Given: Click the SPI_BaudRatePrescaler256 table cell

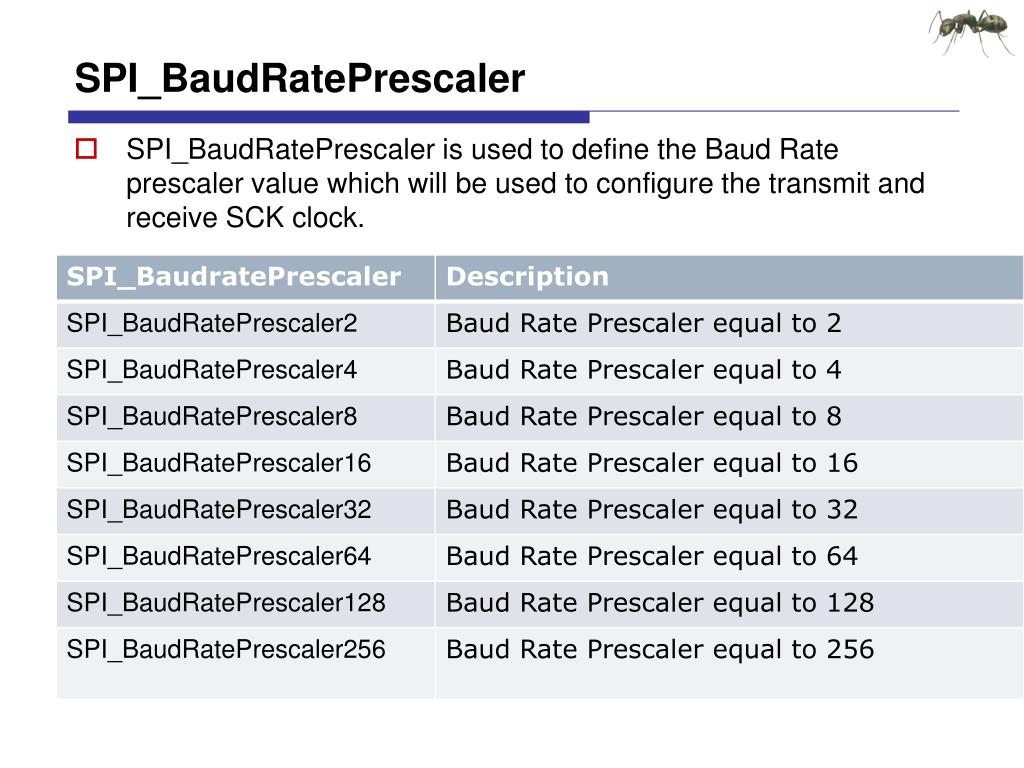Looking at the screenshot, I should 246,663.
